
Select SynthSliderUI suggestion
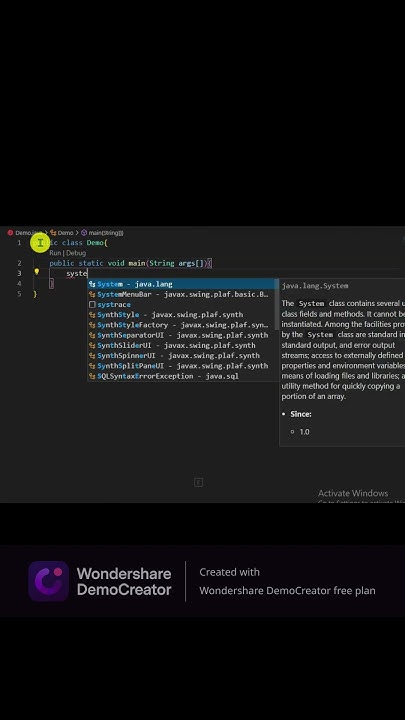click(x=183, y=345)
